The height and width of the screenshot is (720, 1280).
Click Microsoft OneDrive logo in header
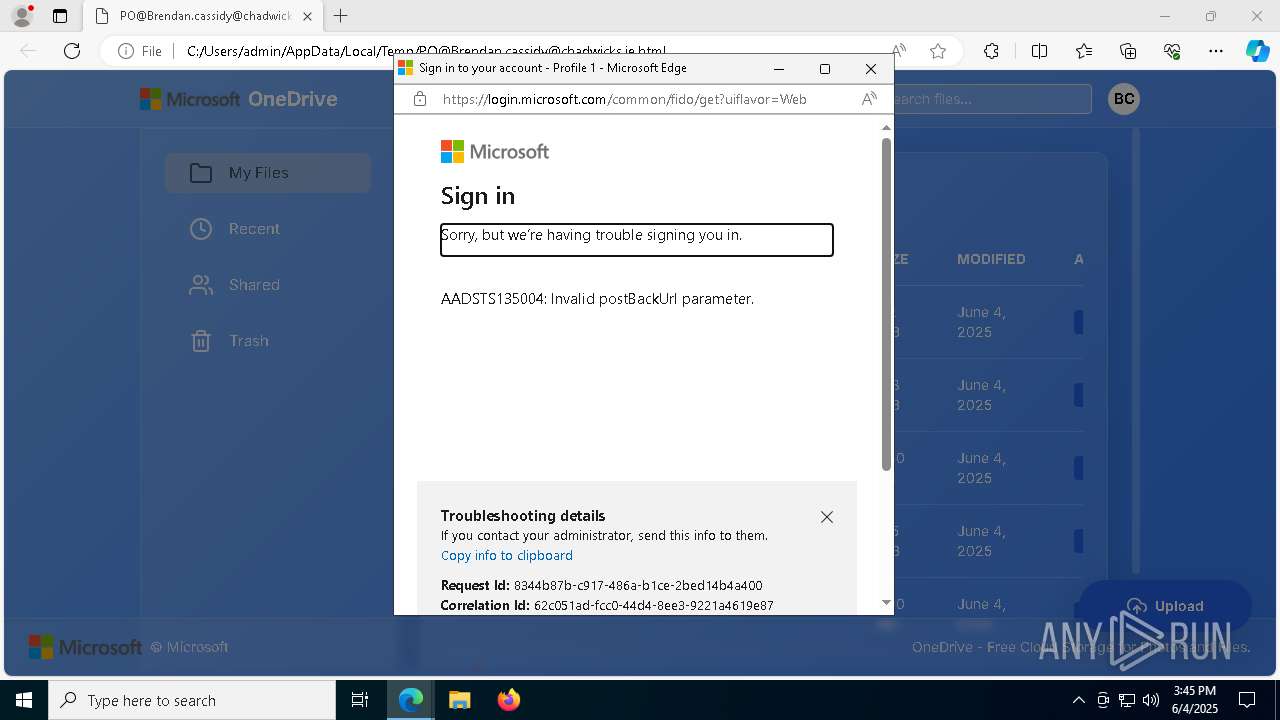238,99
